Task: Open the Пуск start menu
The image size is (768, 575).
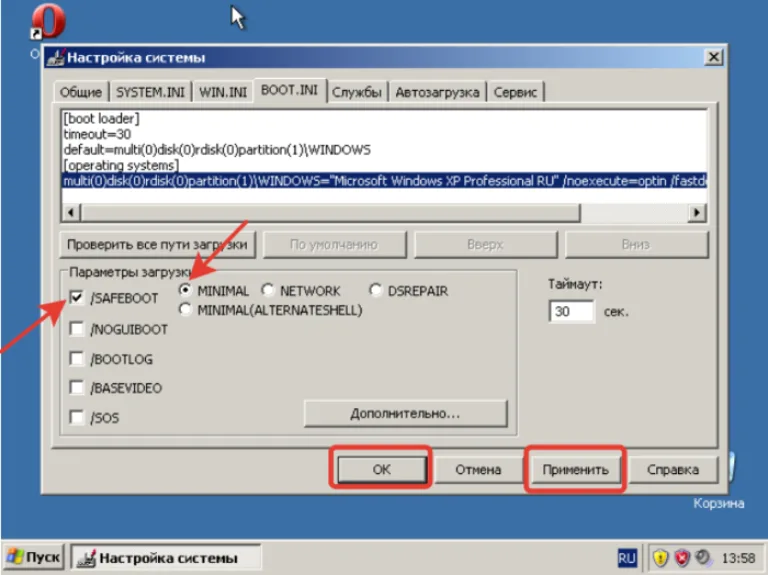Action: coord(34,557)
